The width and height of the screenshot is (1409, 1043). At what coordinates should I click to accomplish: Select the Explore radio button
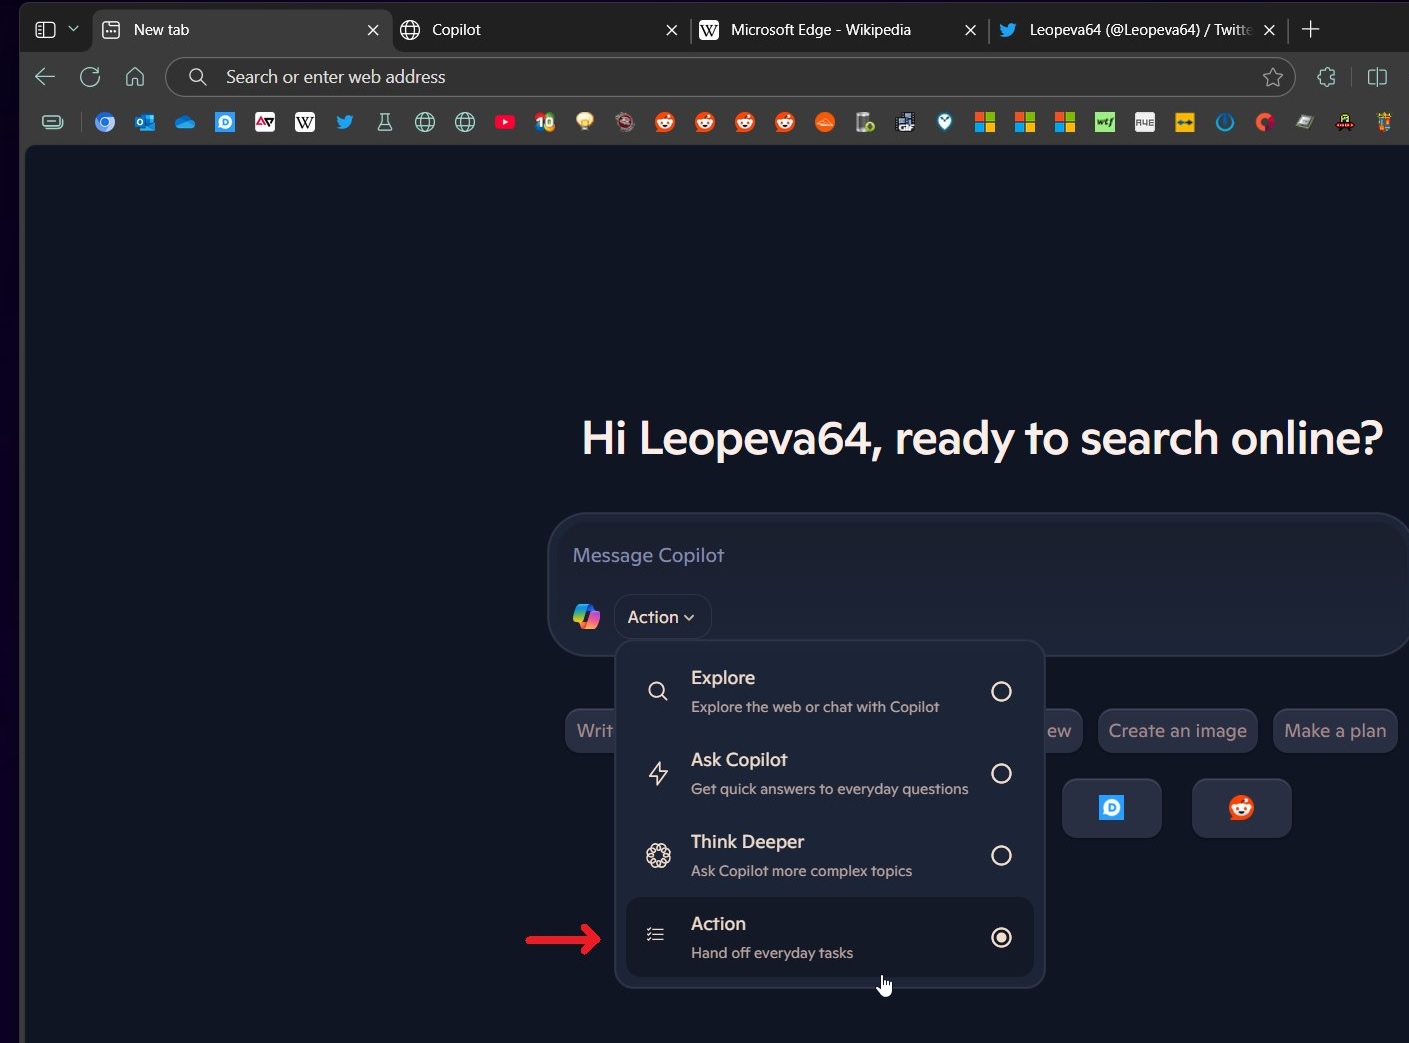[x=1001, y=692]
